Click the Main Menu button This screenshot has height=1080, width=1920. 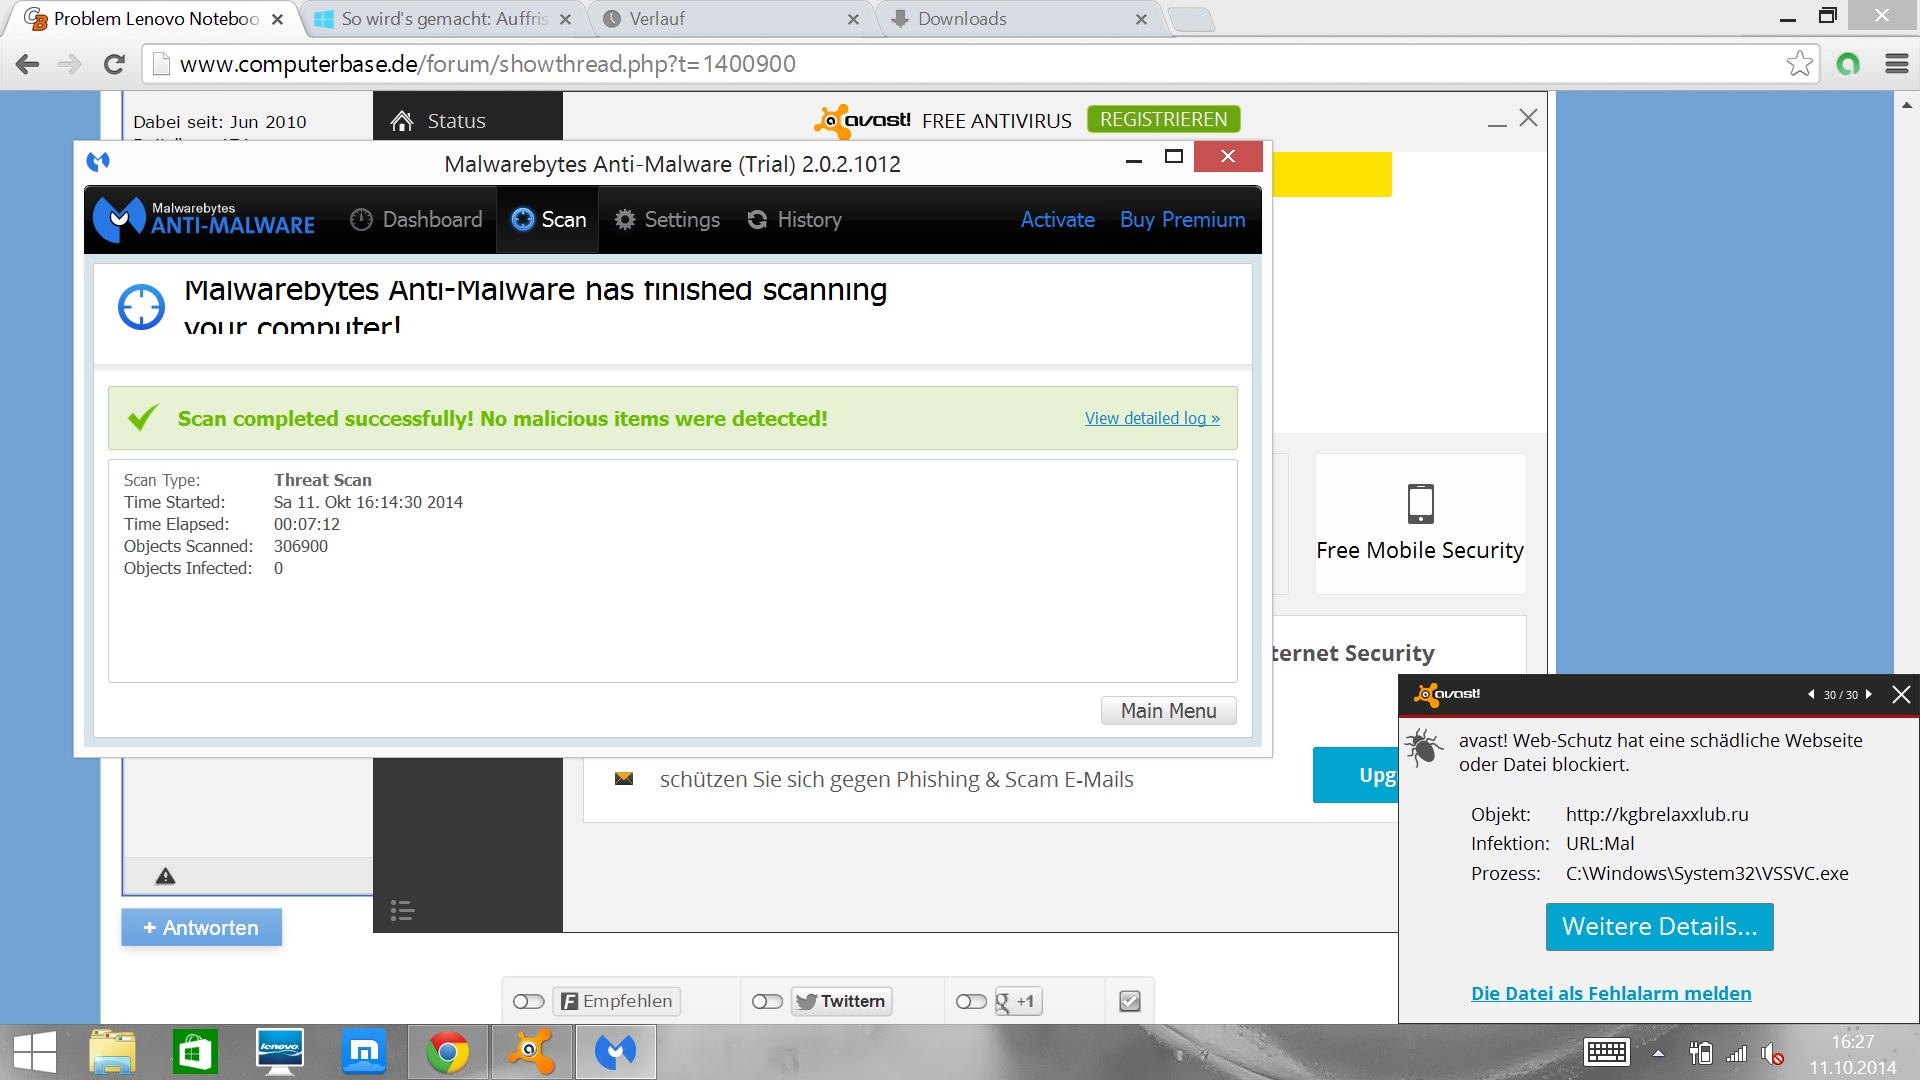point(1168,711)
